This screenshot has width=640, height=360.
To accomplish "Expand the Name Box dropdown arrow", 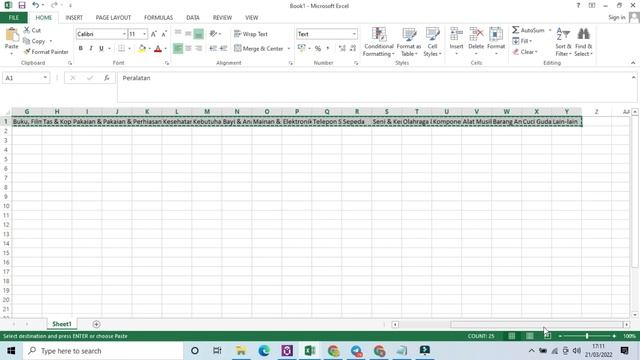I will pyautogui.click(x=45, y=78).
